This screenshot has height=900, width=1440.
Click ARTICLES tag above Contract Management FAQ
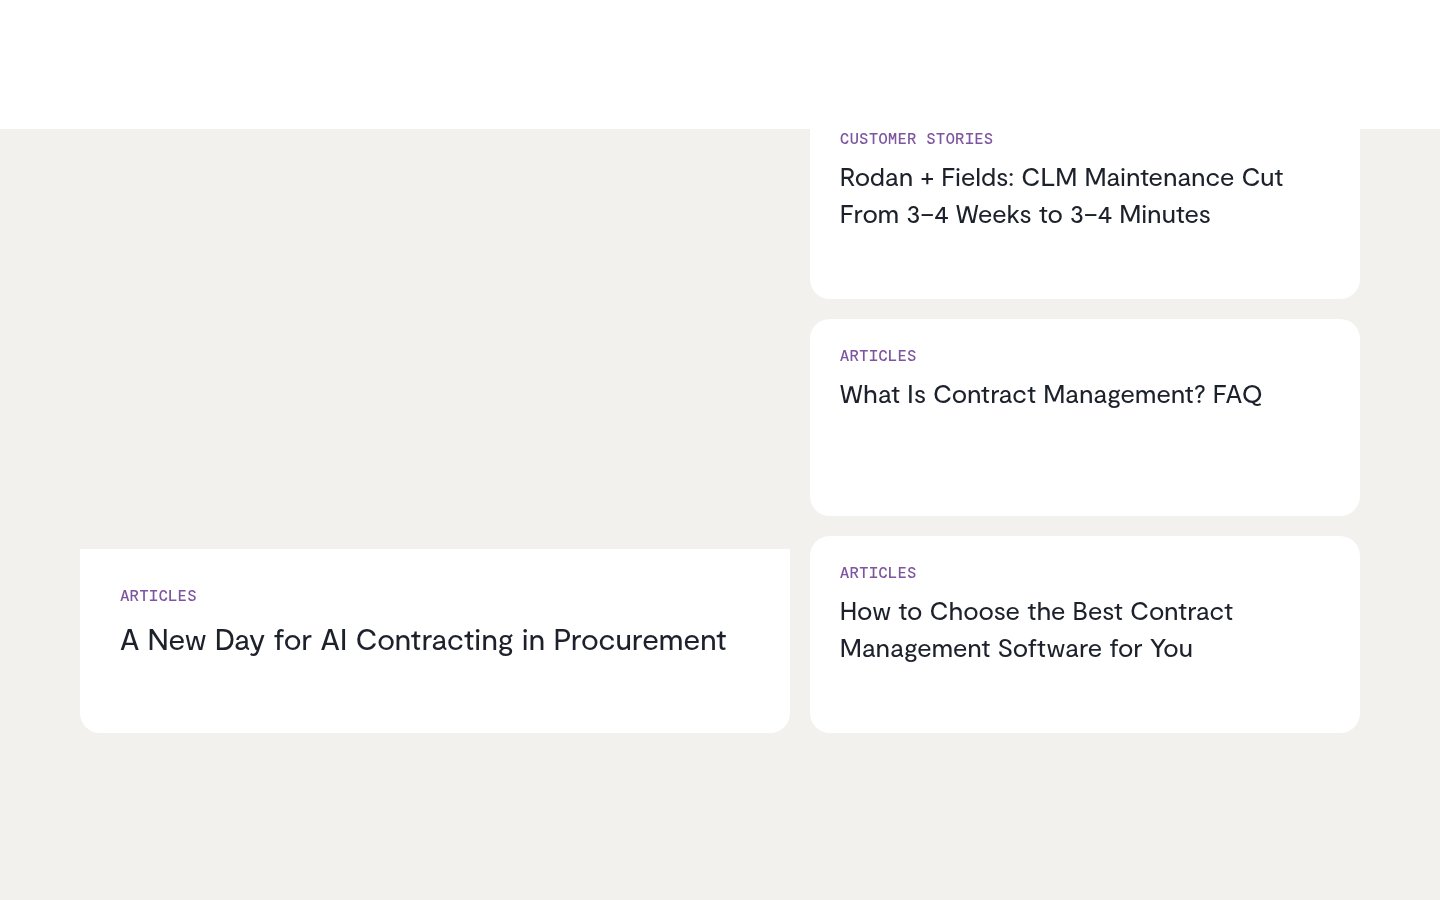(878, 356)
